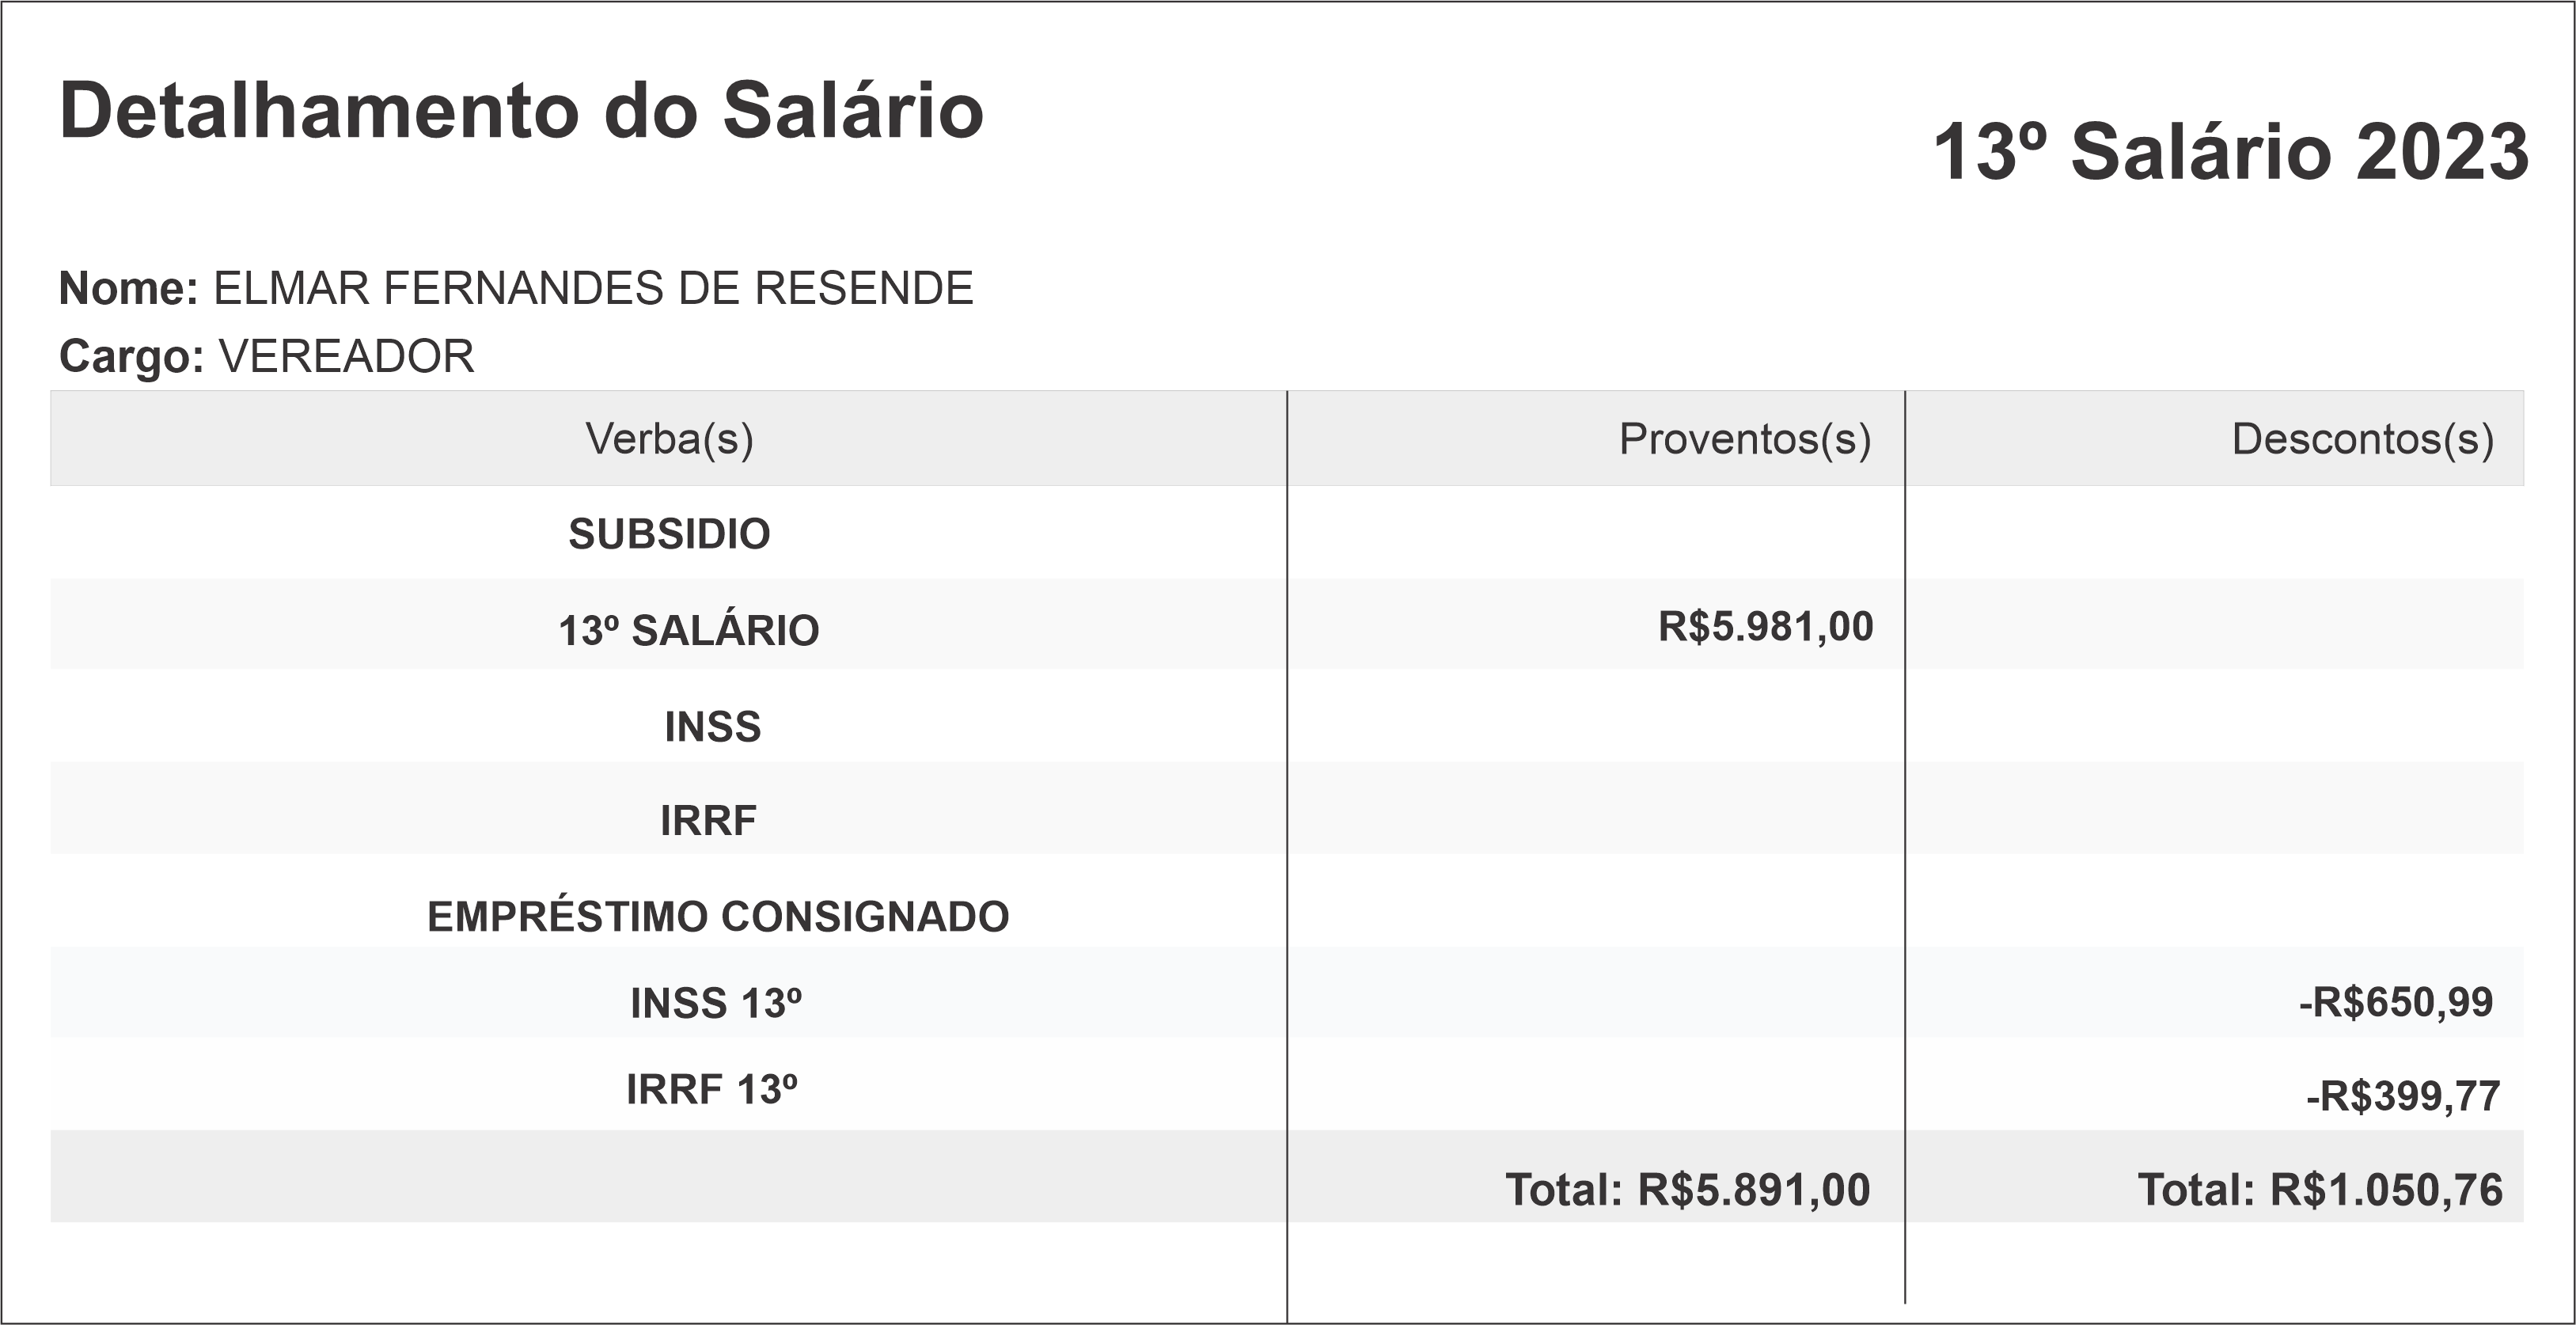
Task: Click the "Proventos(s)" column header
Action: click(1744, 439)
